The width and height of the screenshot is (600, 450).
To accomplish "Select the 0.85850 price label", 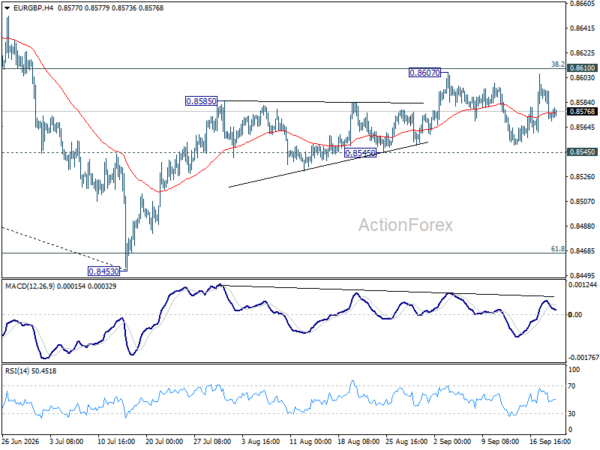I will point(201,101).
